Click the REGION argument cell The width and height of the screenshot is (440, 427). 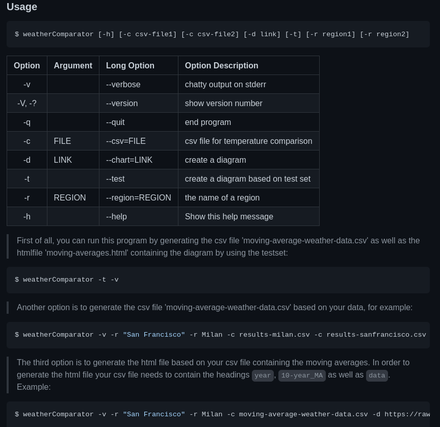[x=73, y=198]
